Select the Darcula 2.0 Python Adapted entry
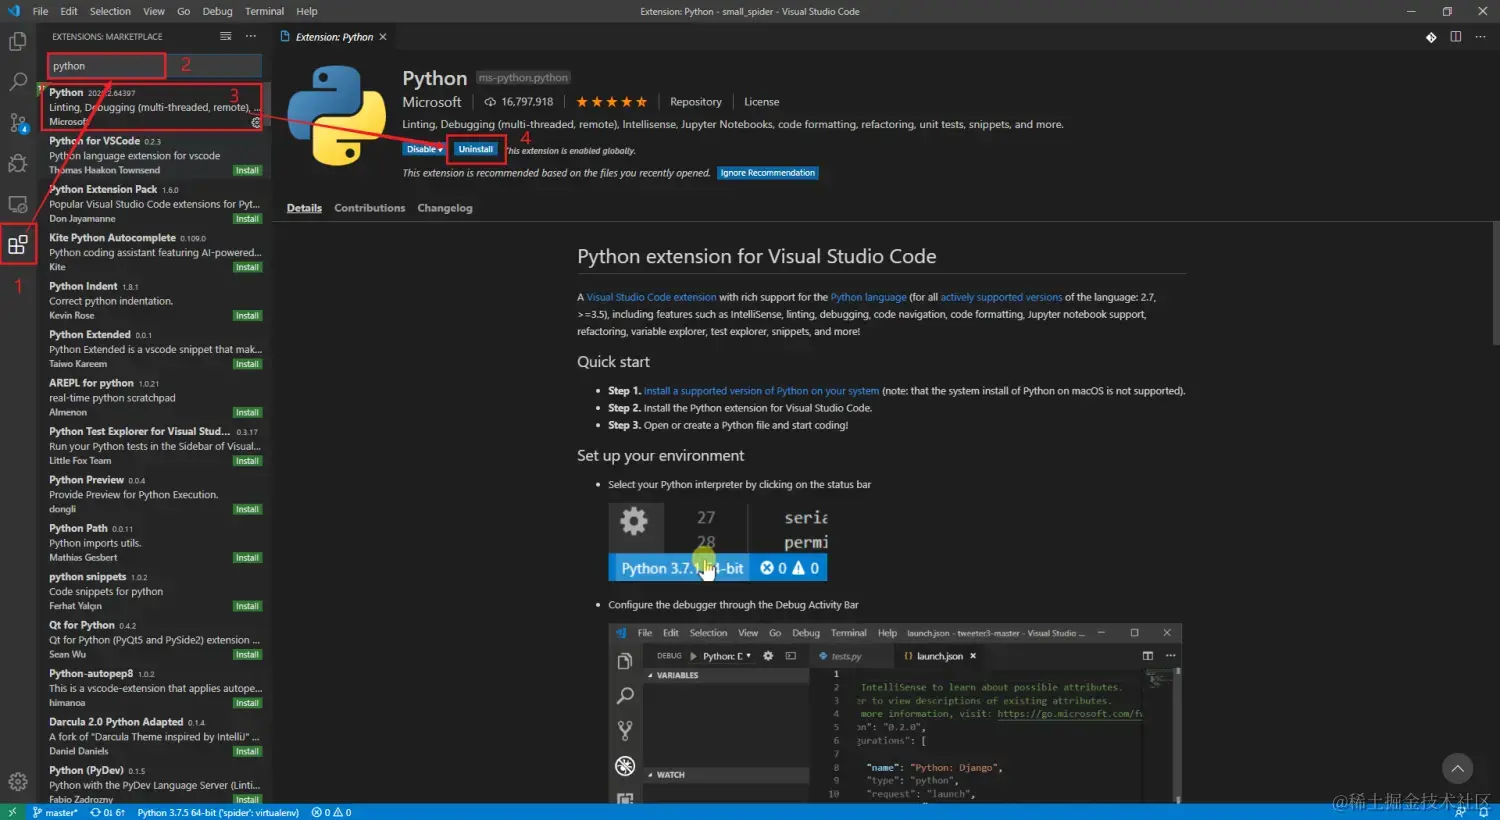The height and width of the screenshot is (820, 1500). [x=155, y=736]
